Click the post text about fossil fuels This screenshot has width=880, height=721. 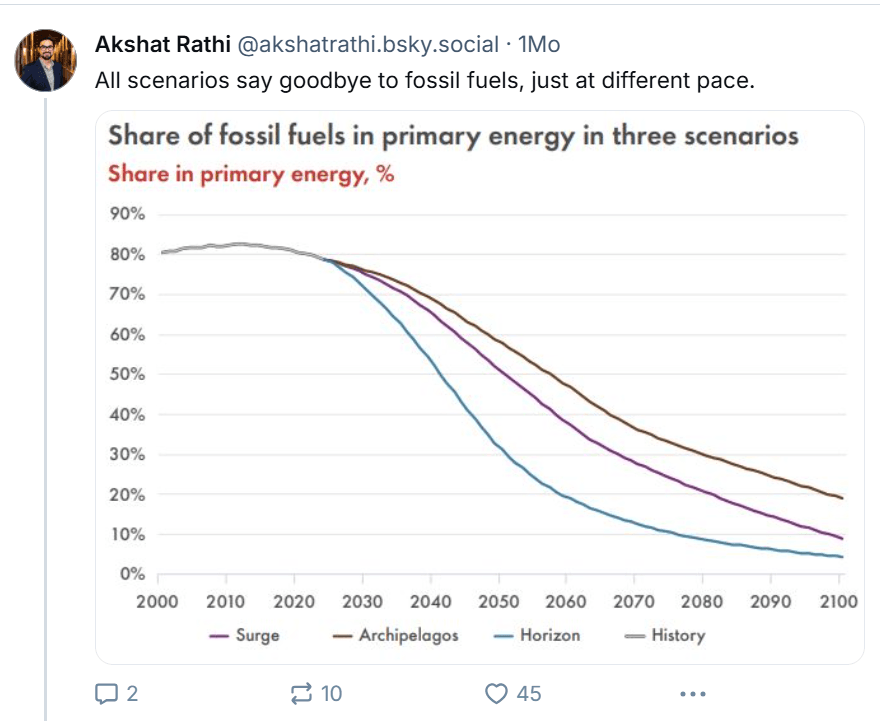[x=423, y=80]
